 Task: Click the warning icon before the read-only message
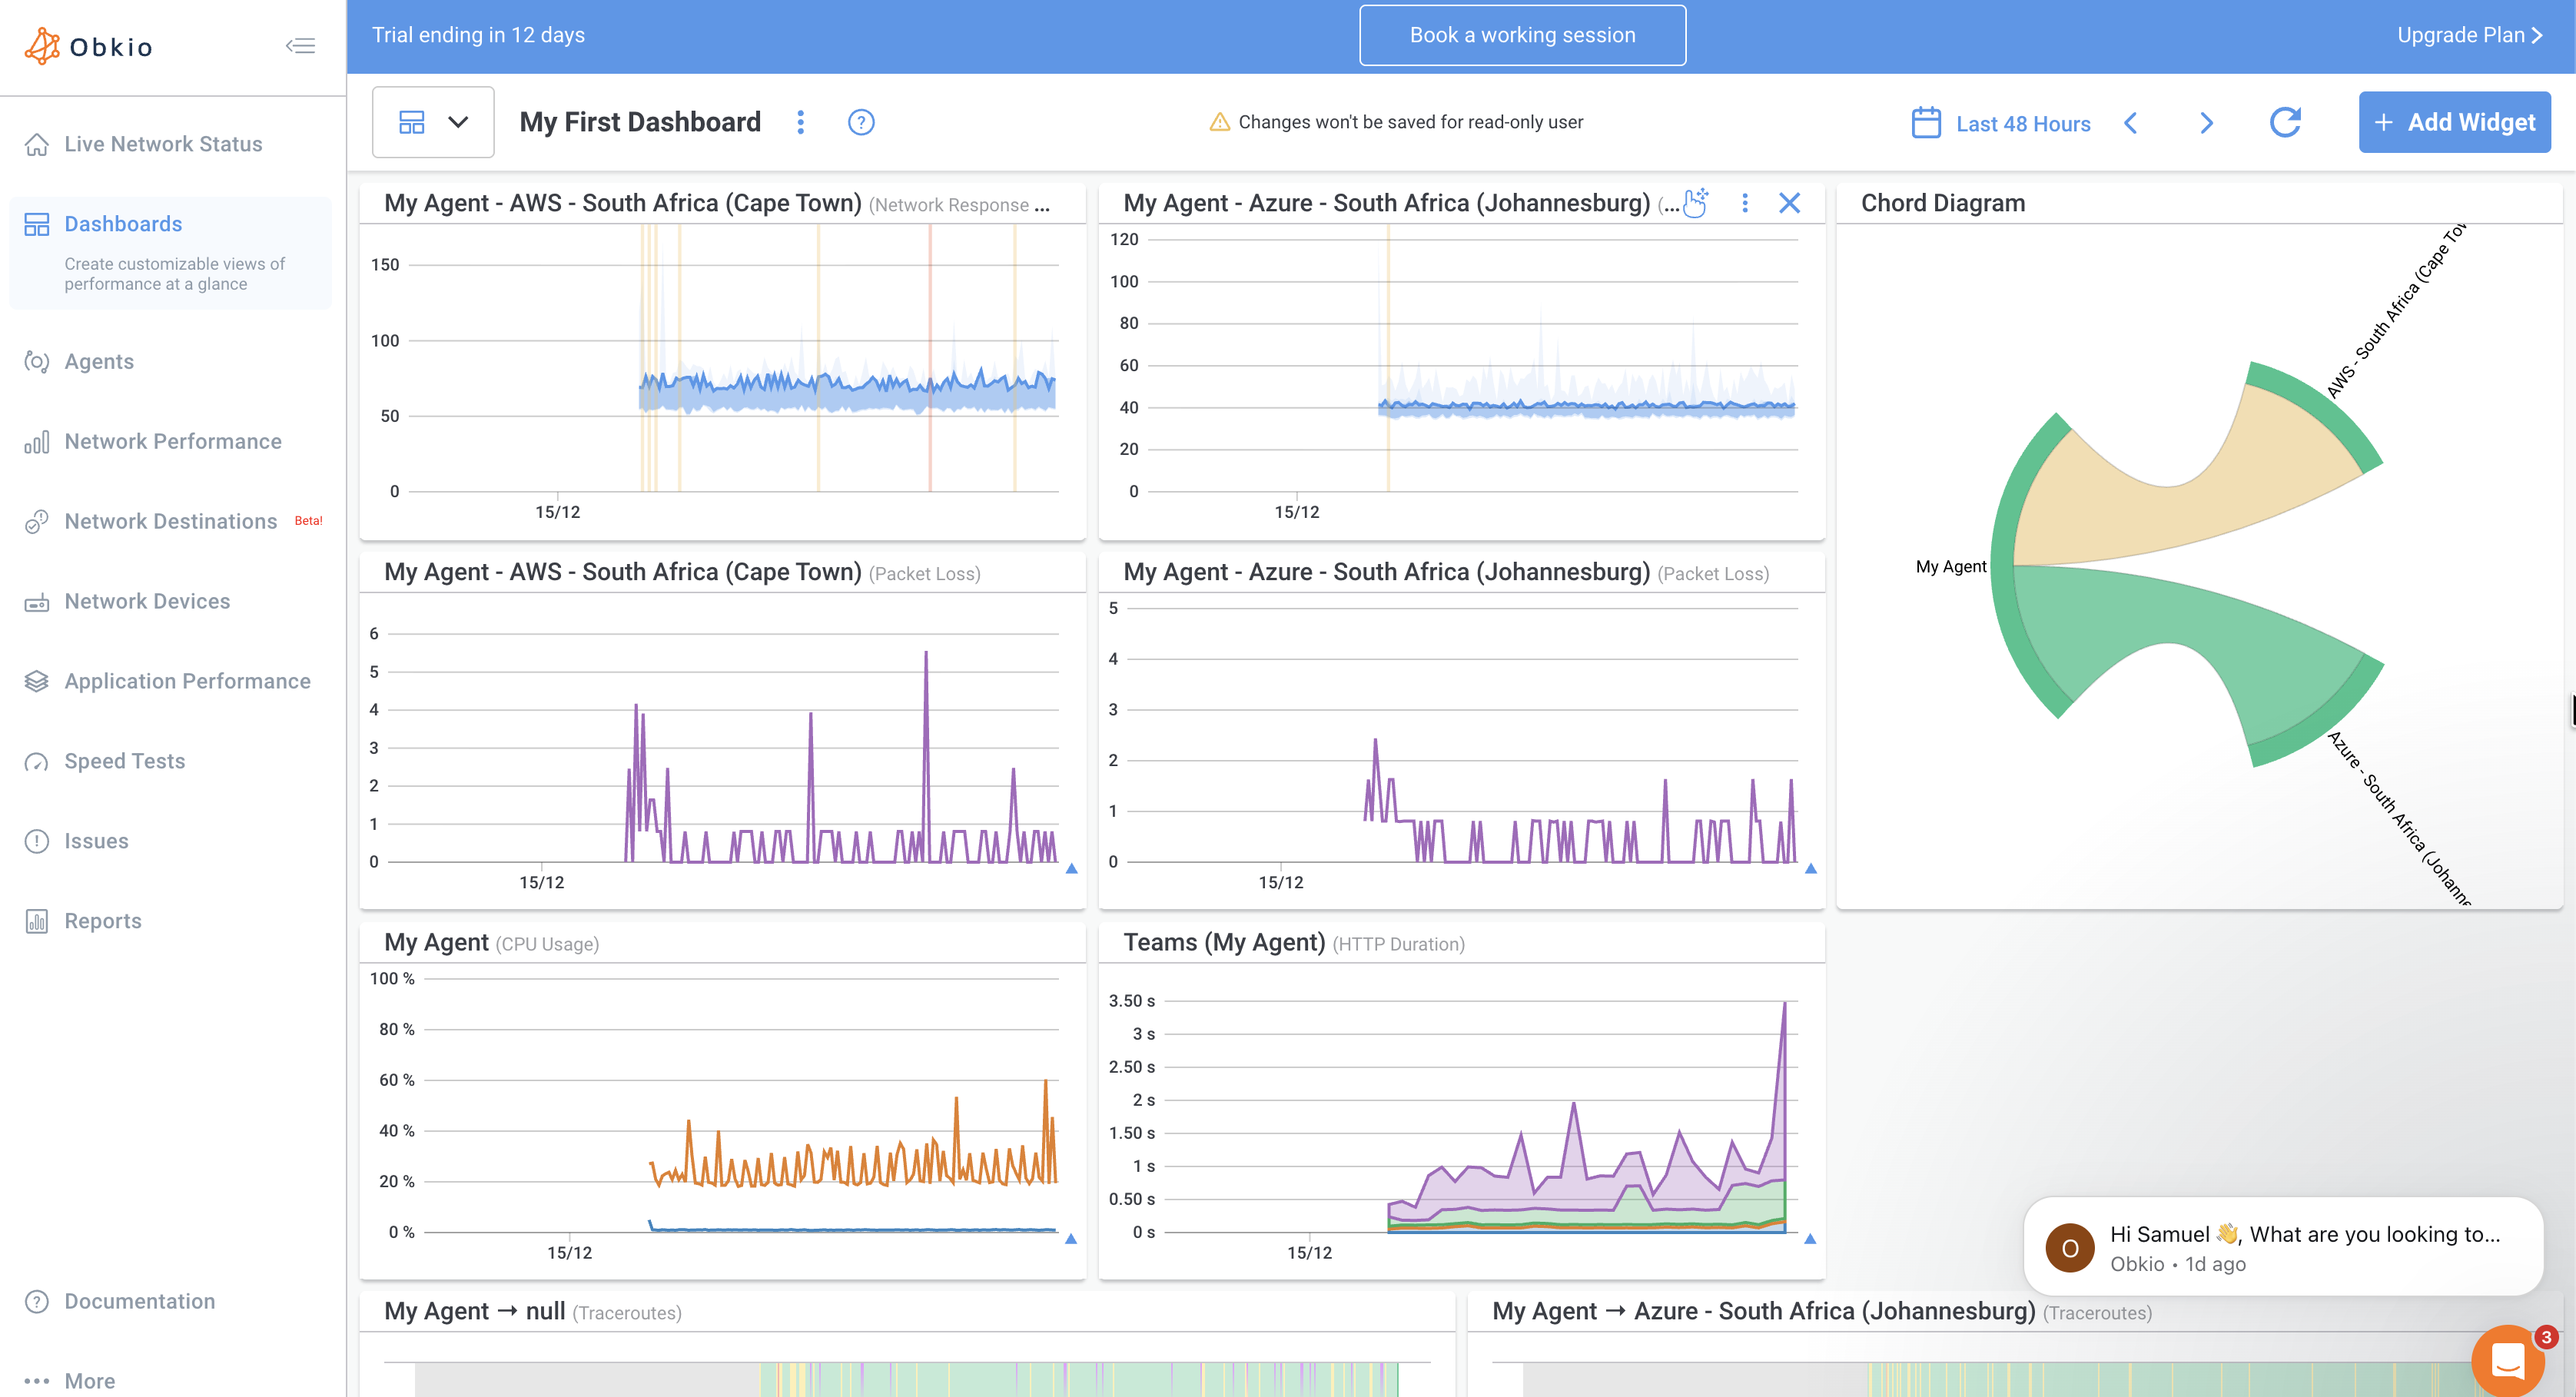coord(1220,122)
